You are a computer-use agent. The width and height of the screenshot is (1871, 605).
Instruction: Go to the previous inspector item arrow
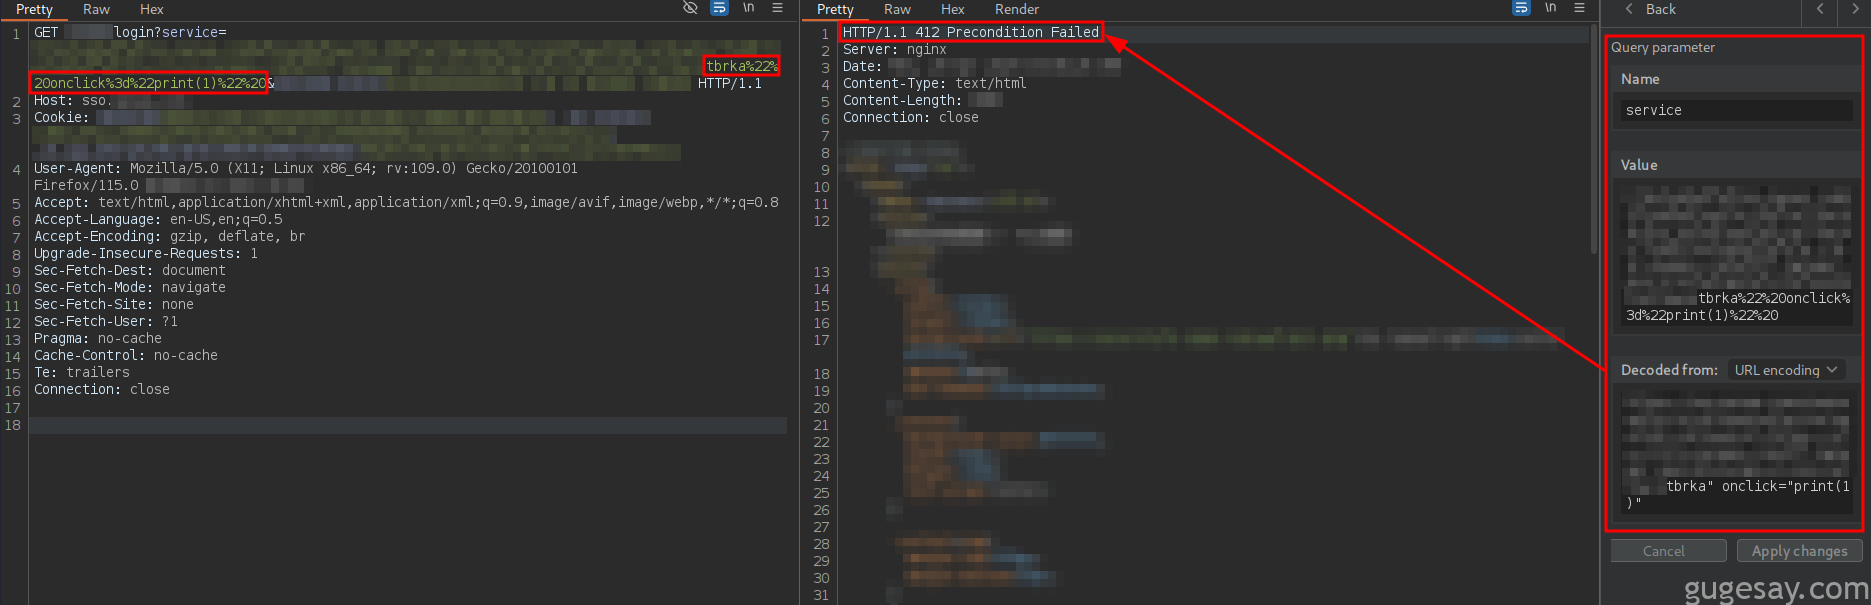[1820, 9]
